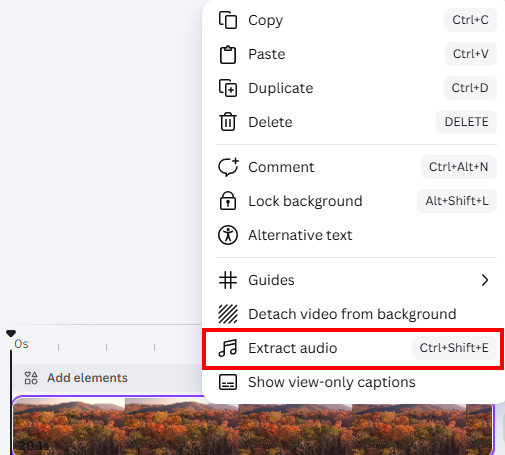Click the Add elements button
505x455 pixels.
76,378
